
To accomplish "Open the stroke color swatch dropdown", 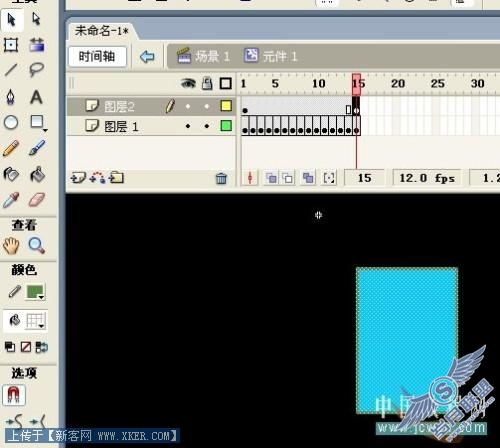I will 36,292.
